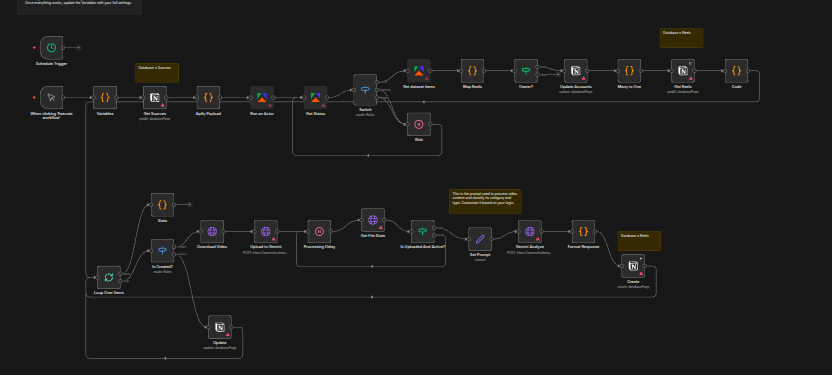Open the Is Uploaded And Active? if node
The height and width of the screenshot is (375, 832).
[423, 232]
